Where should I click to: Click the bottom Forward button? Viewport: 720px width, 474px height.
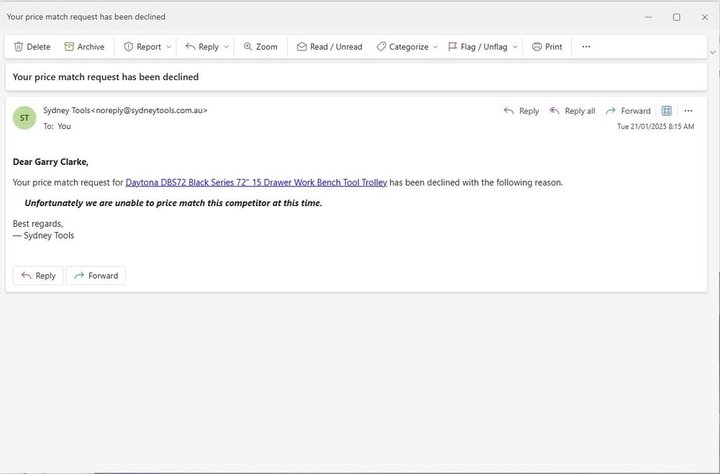pyautogui.click(x=96, y=276)
